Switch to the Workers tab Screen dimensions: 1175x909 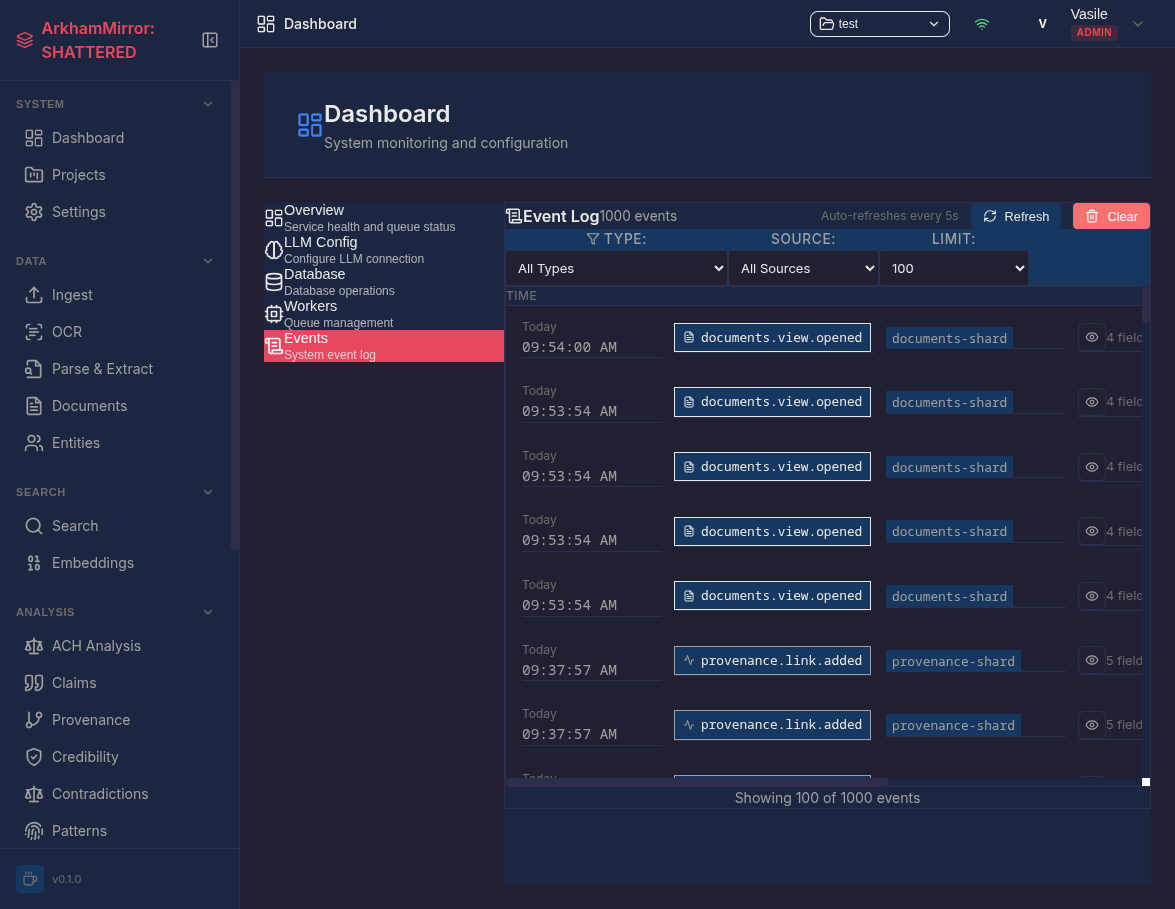[384, 314]
